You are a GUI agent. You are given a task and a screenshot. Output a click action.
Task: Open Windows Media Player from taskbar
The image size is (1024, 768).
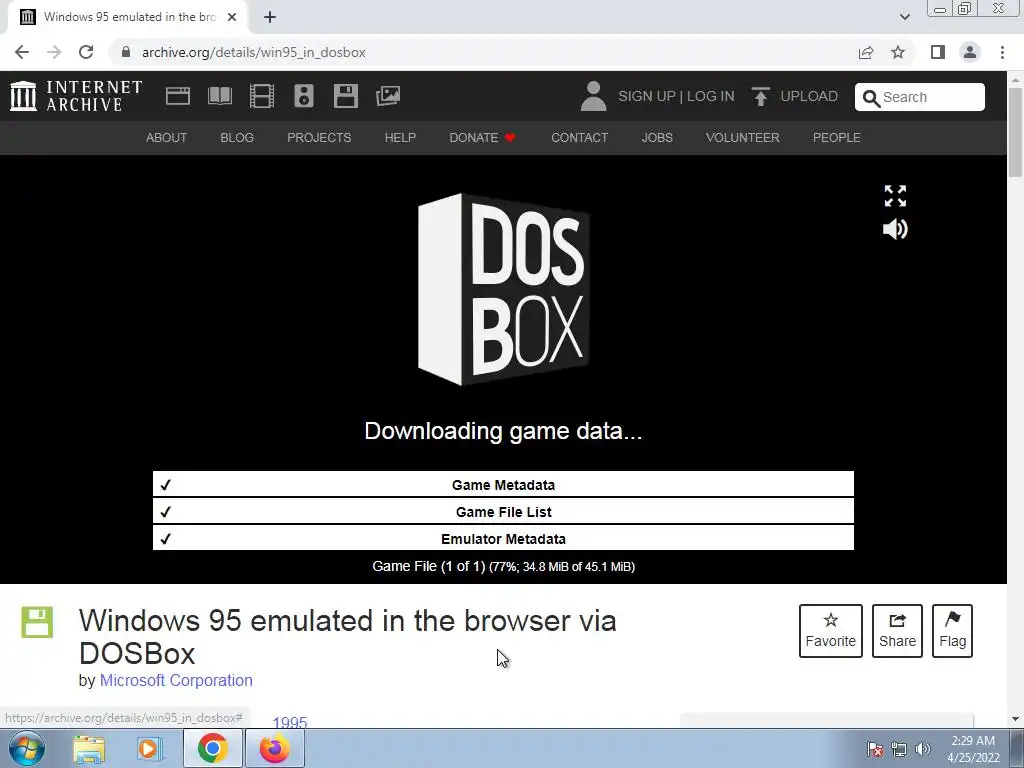point(150,748)
